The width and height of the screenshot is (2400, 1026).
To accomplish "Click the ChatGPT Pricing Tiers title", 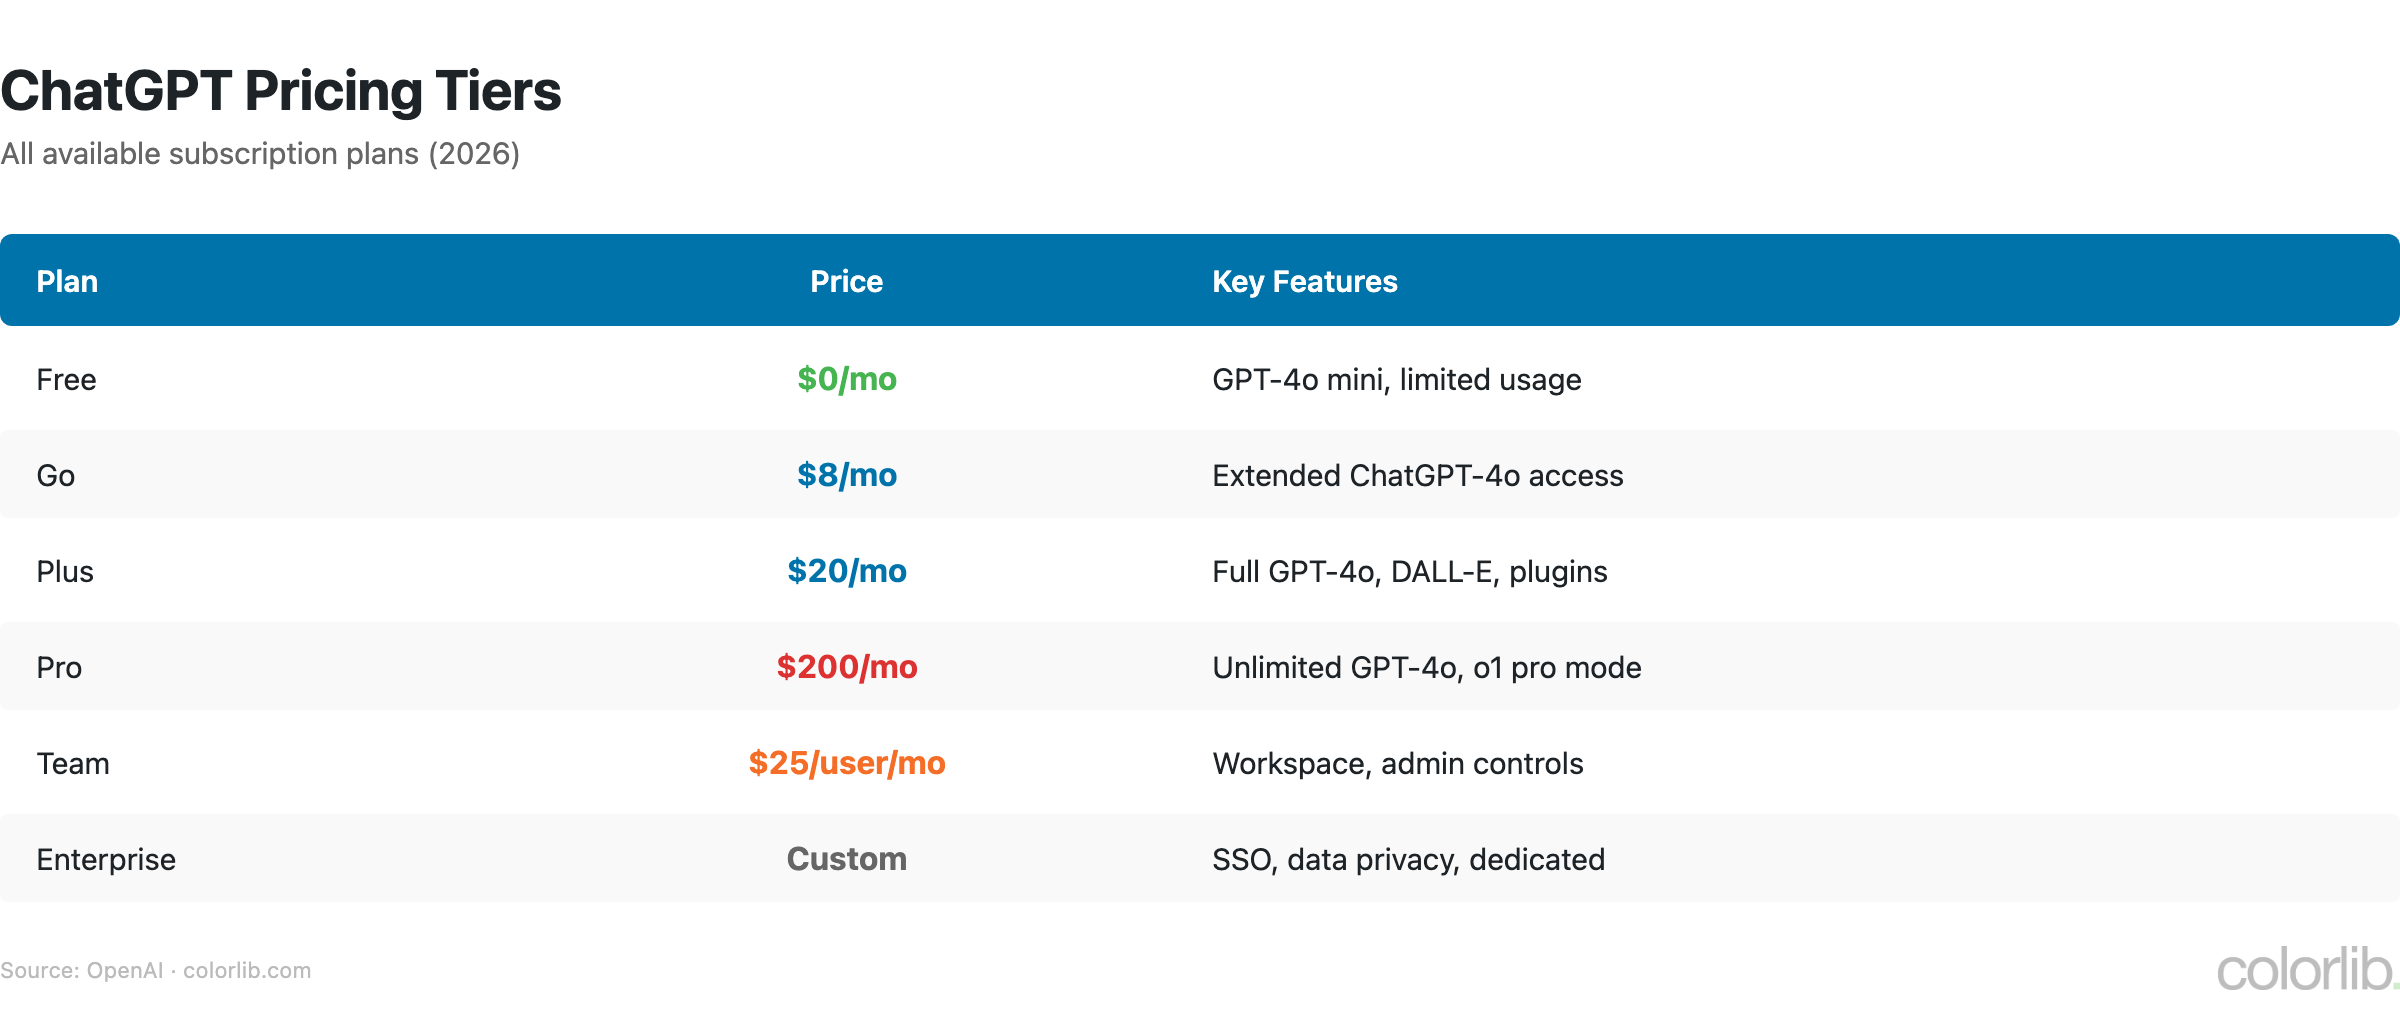I will click(281, 91).
